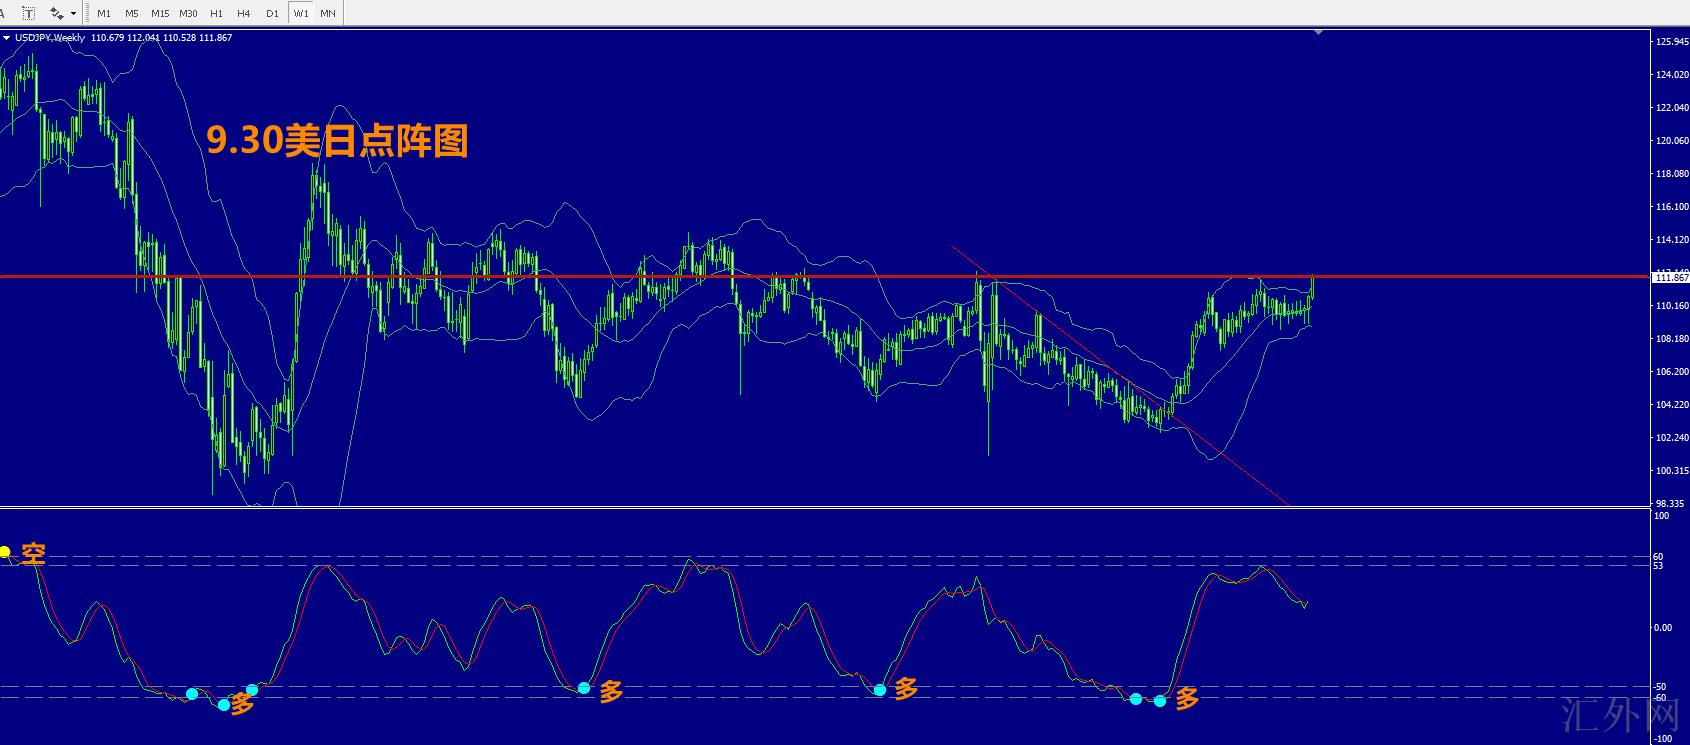Set chart to MN monthly timeframe
The image size is (1690, 745).
click(328, 14)
